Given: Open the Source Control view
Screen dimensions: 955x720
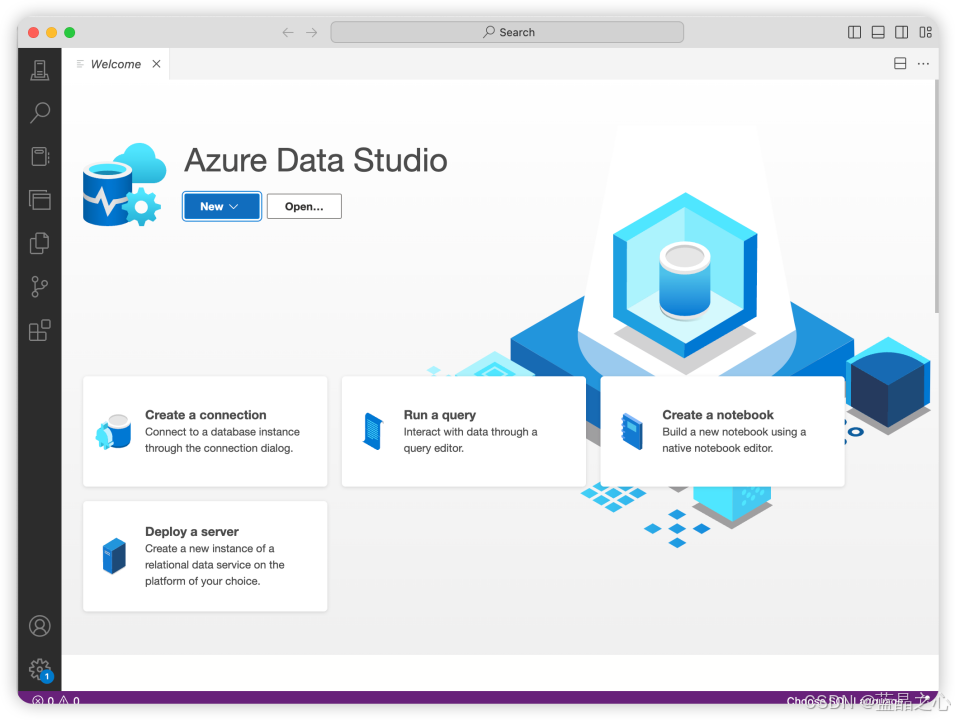Looking at the screenshot, I should click(40, 286).
